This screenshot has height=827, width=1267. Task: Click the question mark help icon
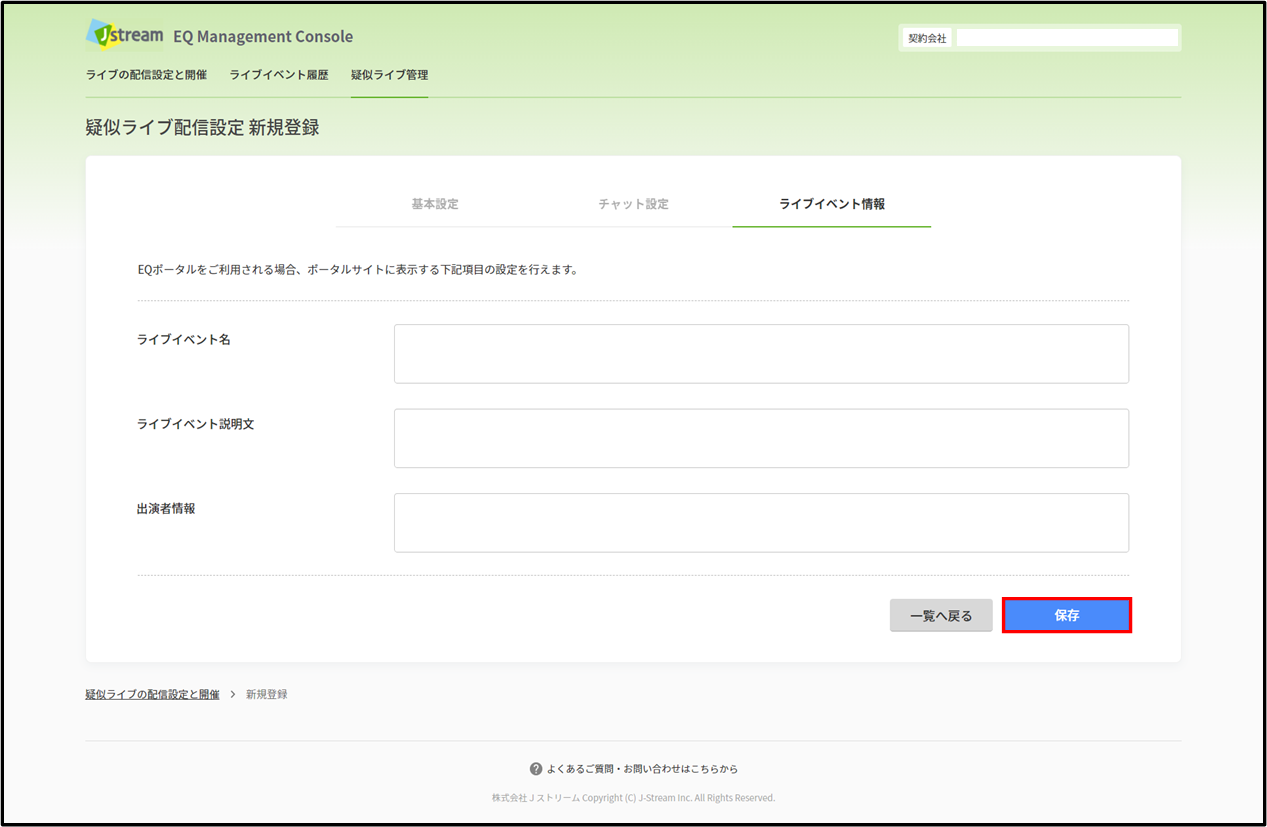pyautogui.click(x=536, y=769)
